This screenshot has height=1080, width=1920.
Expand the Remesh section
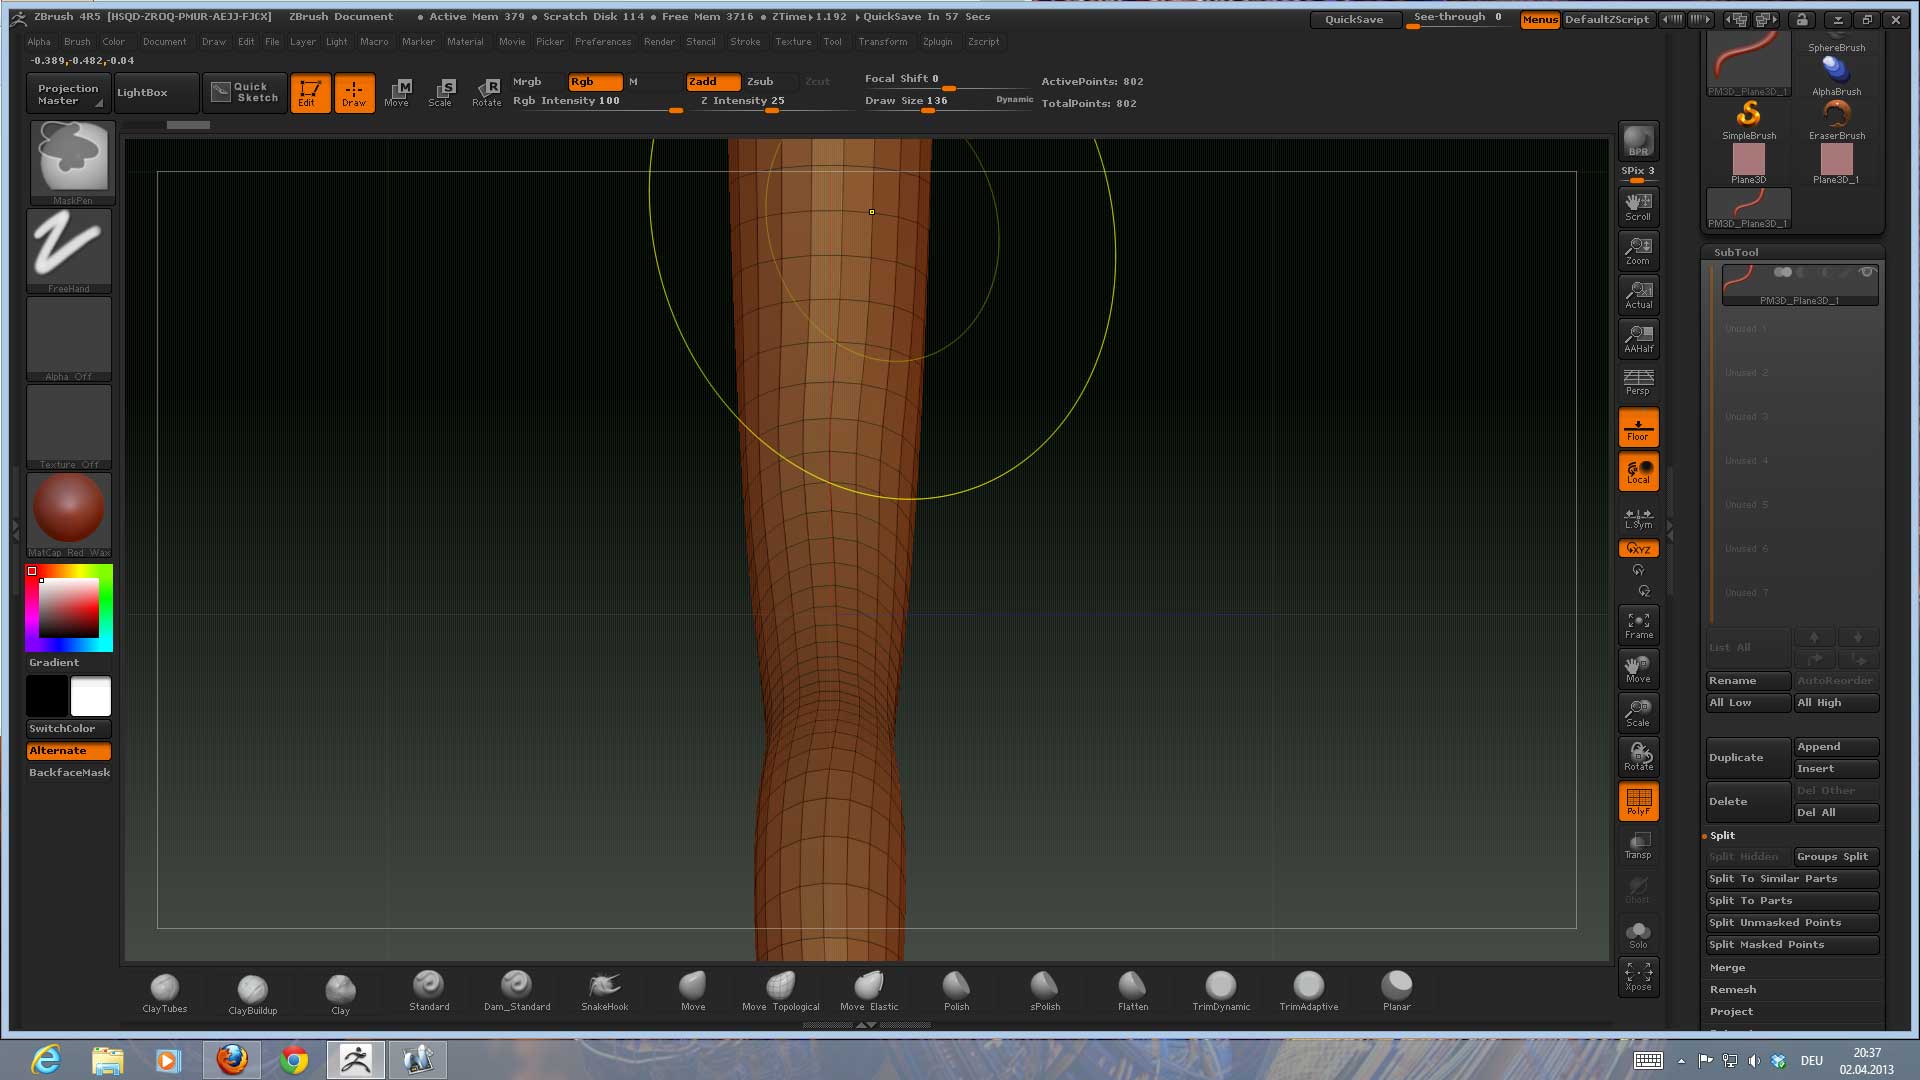point(1732,989)
